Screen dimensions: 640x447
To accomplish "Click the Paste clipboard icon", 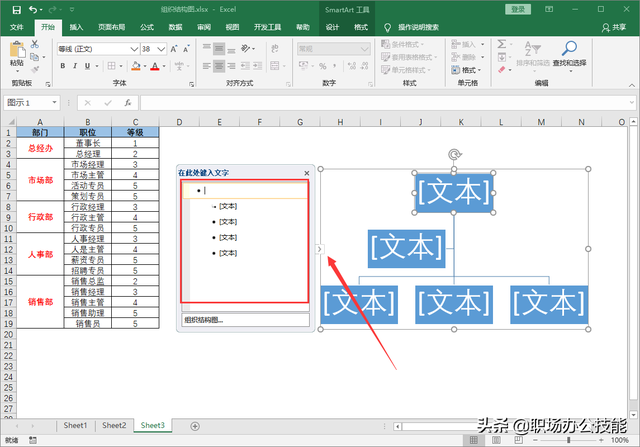I will (17, 50).
